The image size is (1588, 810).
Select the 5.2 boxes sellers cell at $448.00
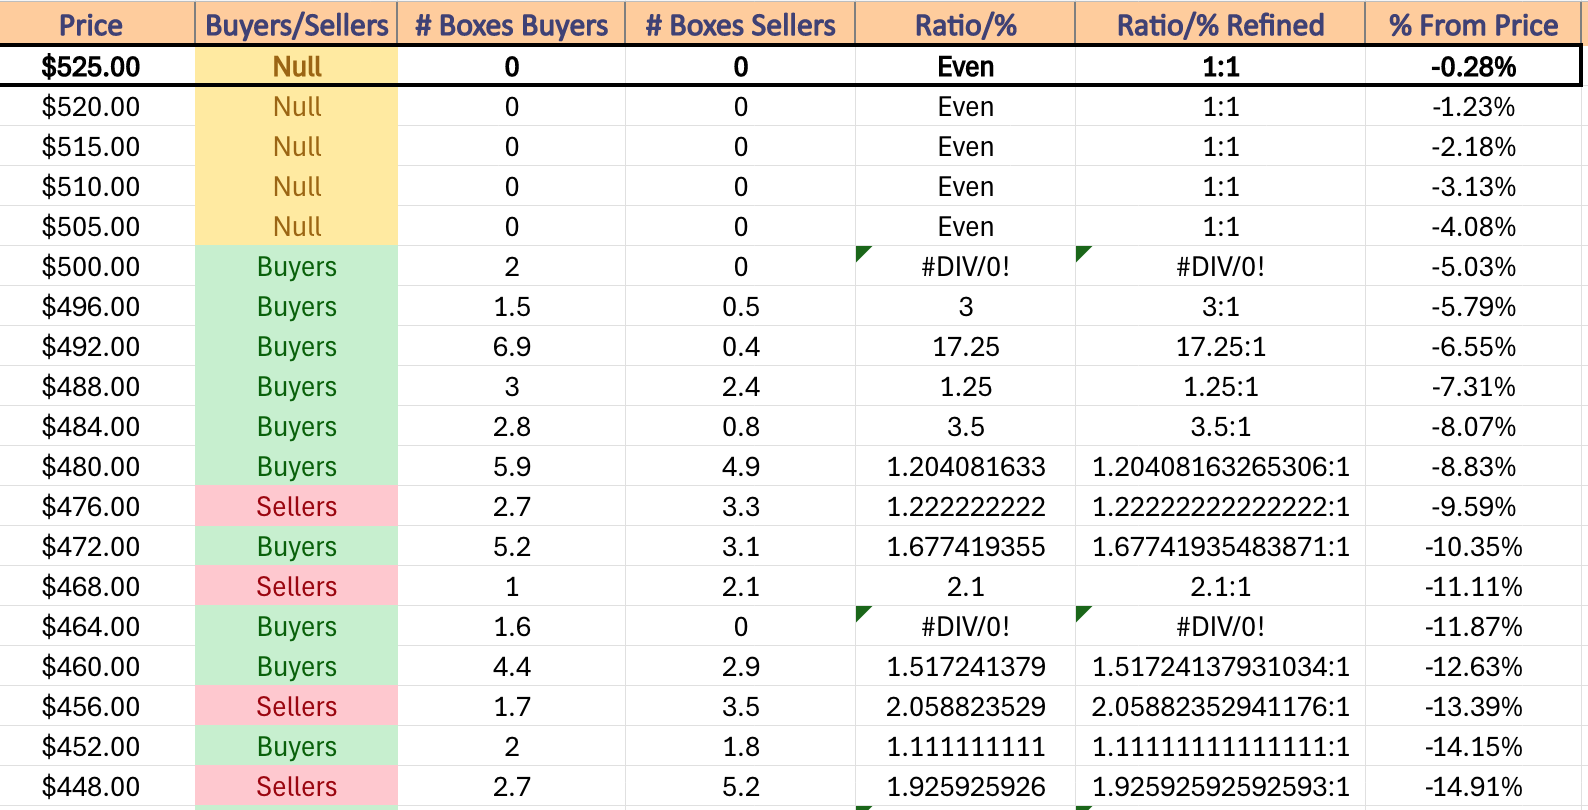pos(740,786)
